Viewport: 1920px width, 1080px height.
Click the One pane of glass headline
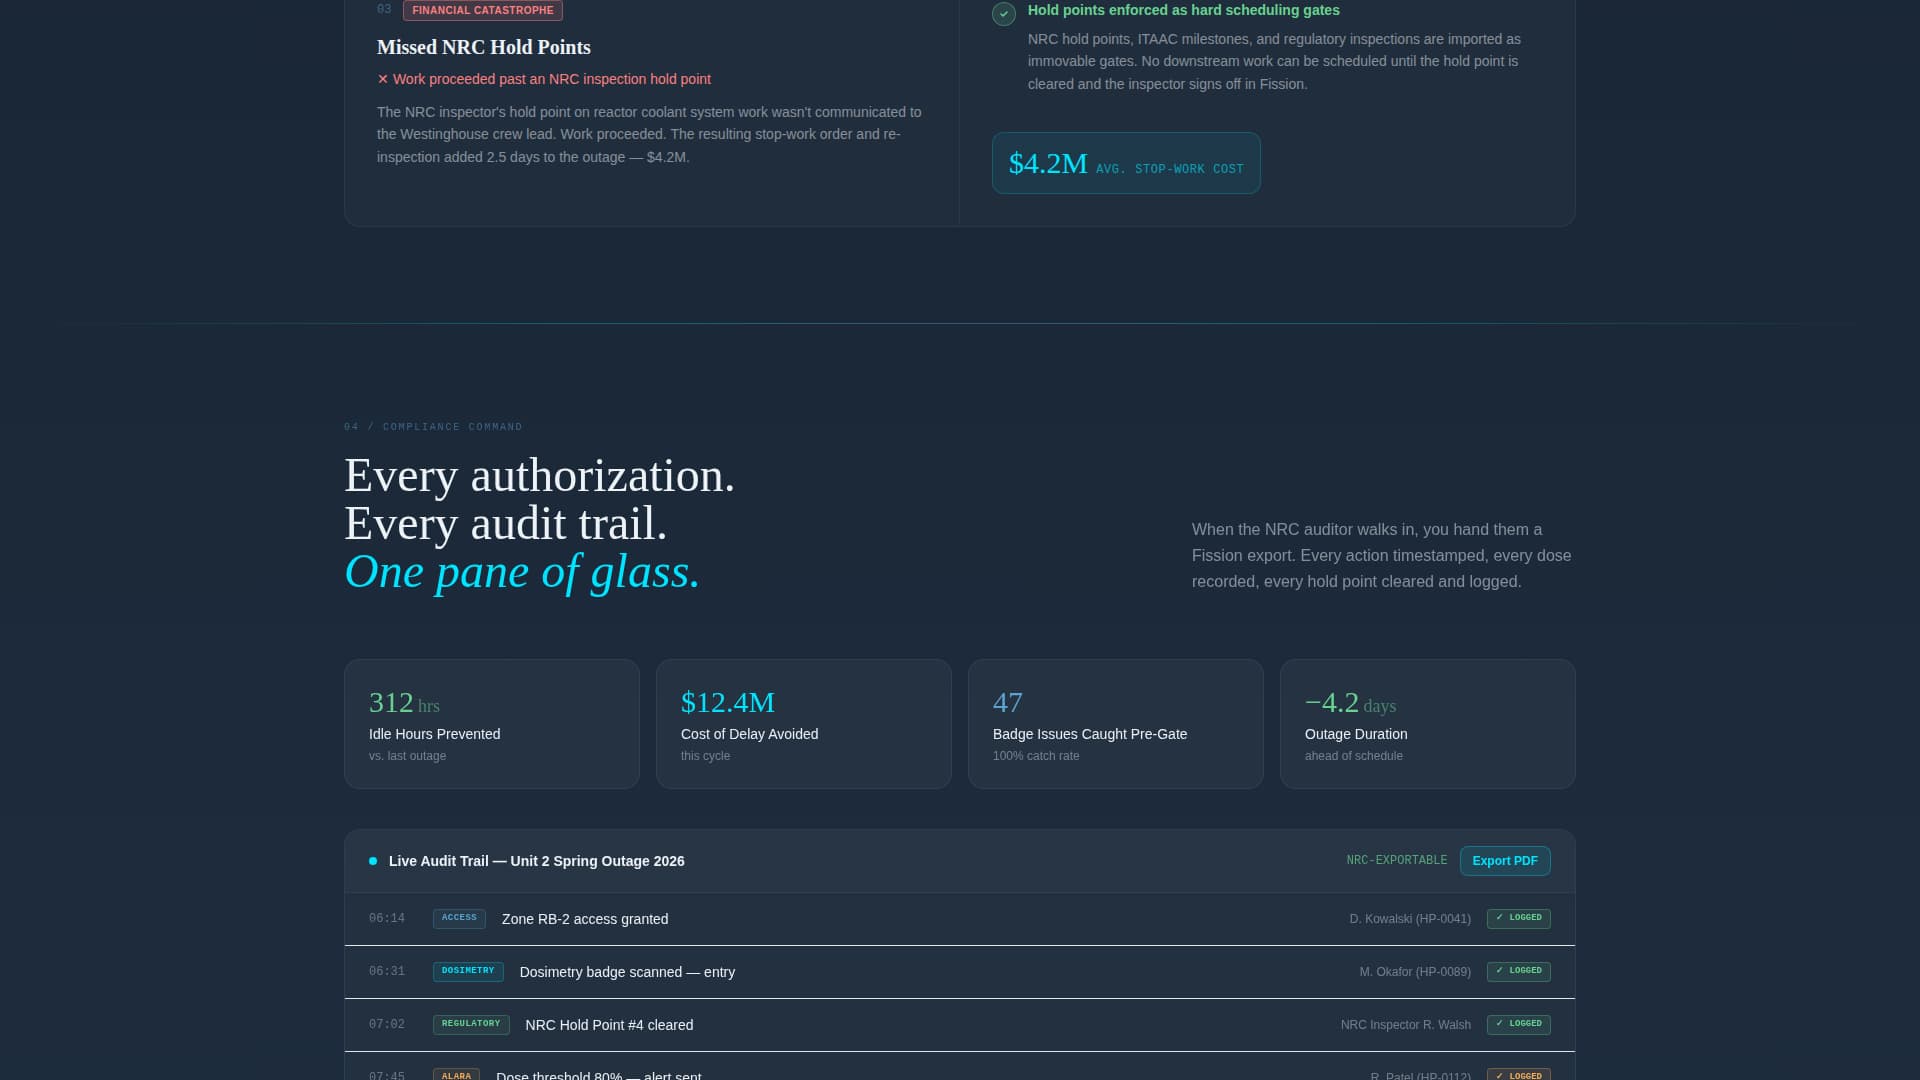click(522, 572)
